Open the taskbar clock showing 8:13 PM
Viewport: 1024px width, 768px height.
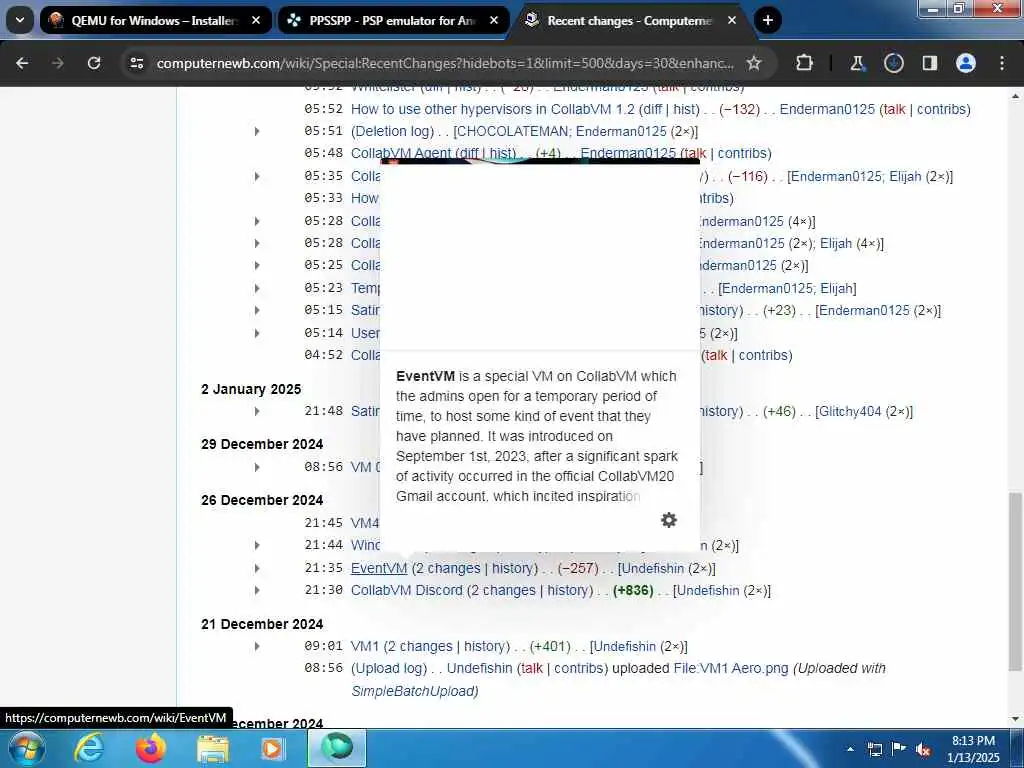point(973,749)
